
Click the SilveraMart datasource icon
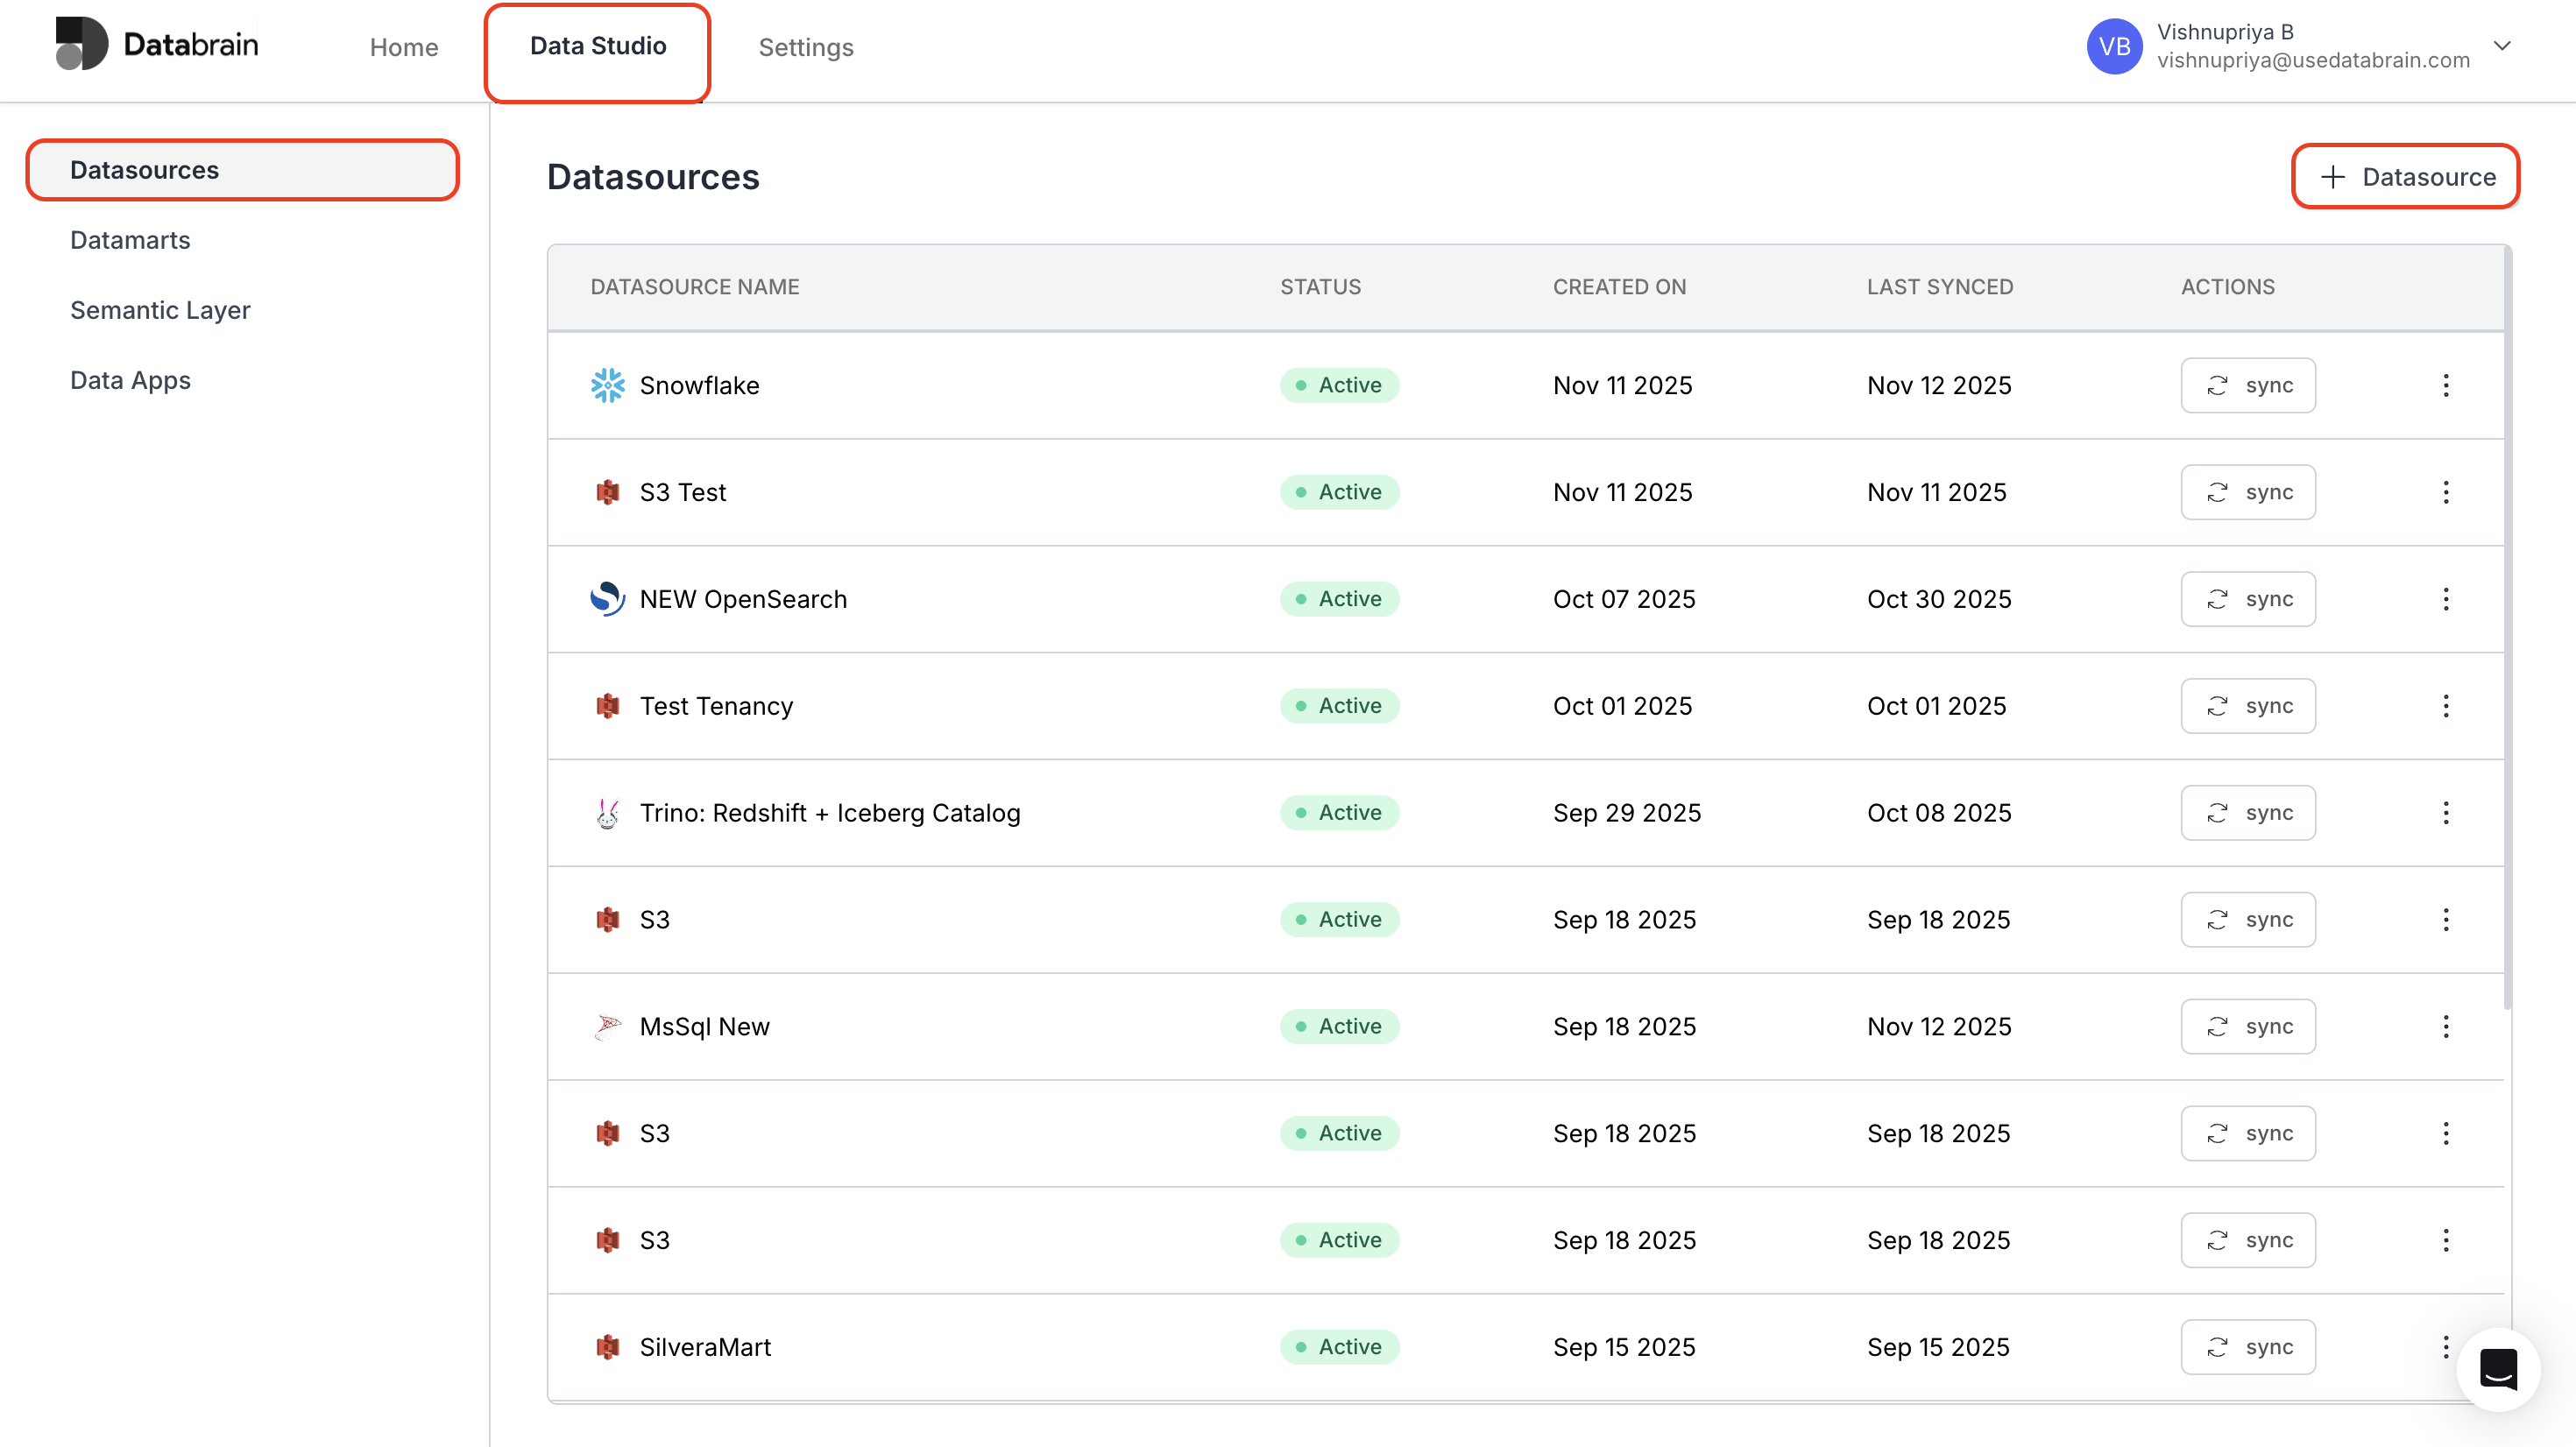(x=607, y=1347)
